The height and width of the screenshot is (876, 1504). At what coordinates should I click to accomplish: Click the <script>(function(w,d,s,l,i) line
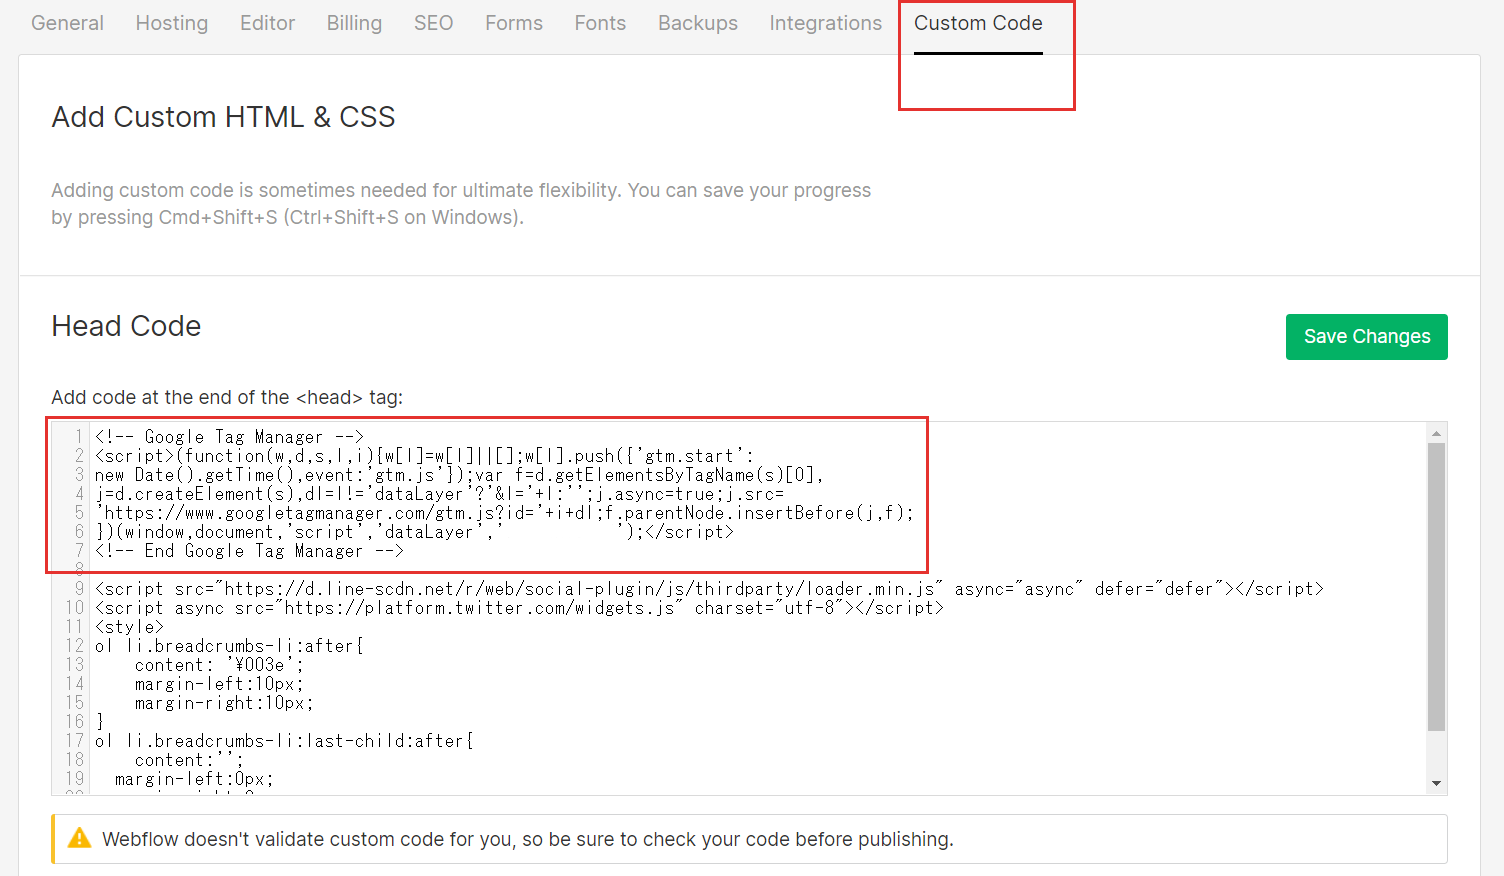(x=425, y=456)
